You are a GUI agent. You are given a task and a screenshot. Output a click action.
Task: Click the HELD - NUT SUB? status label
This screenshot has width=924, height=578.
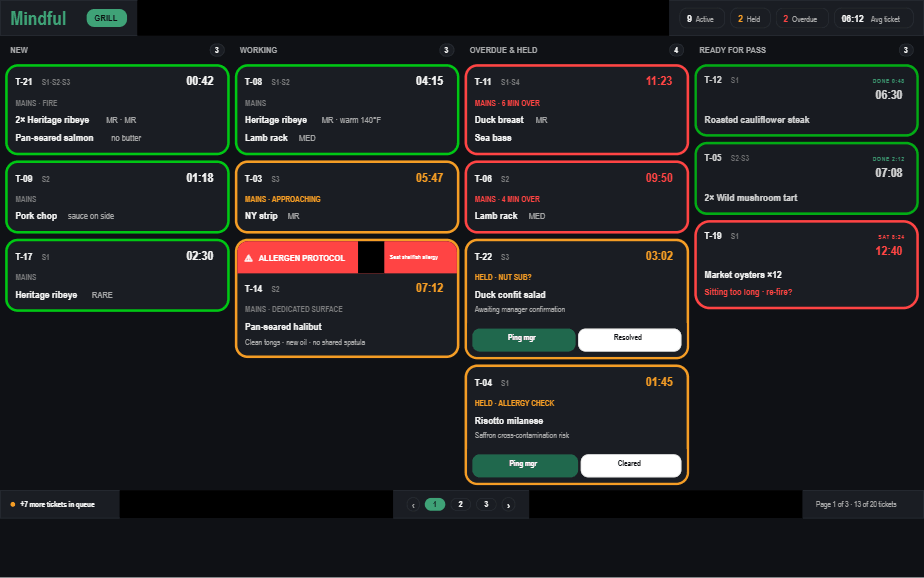503,278
